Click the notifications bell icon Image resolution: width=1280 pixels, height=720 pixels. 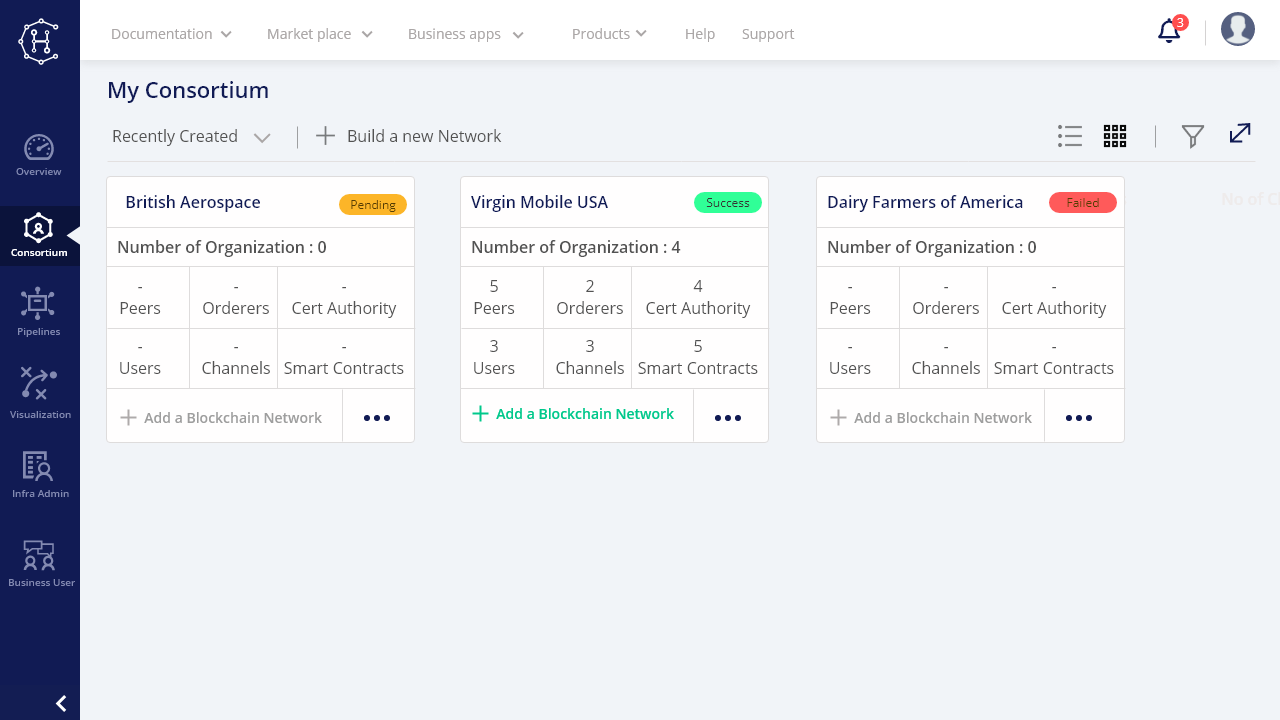[1169, 32]
